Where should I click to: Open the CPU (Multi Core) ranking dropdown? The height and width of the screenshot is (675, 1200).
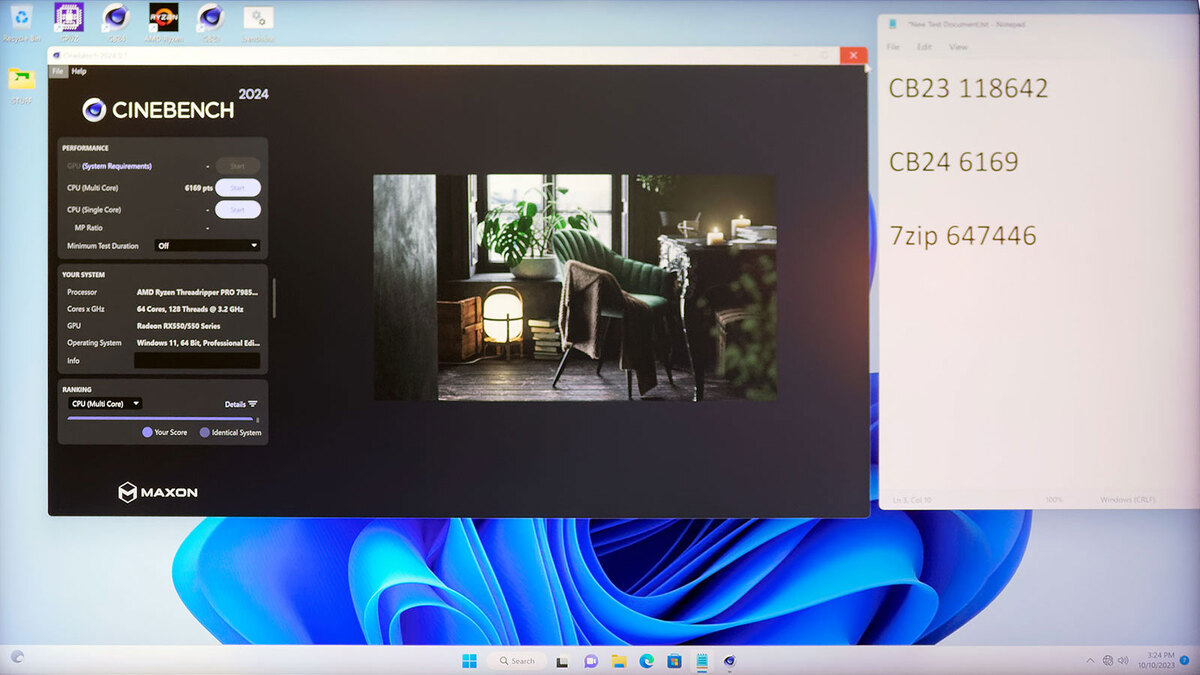pos(105,404)
